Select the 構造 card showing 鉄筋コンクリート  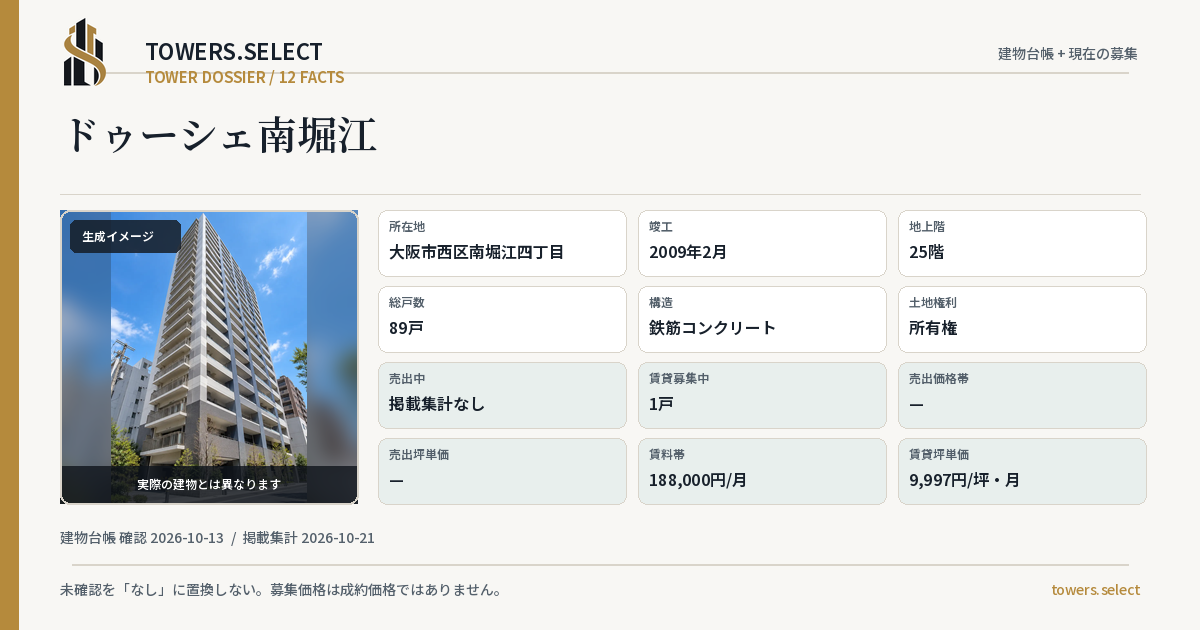click(762, 319)
